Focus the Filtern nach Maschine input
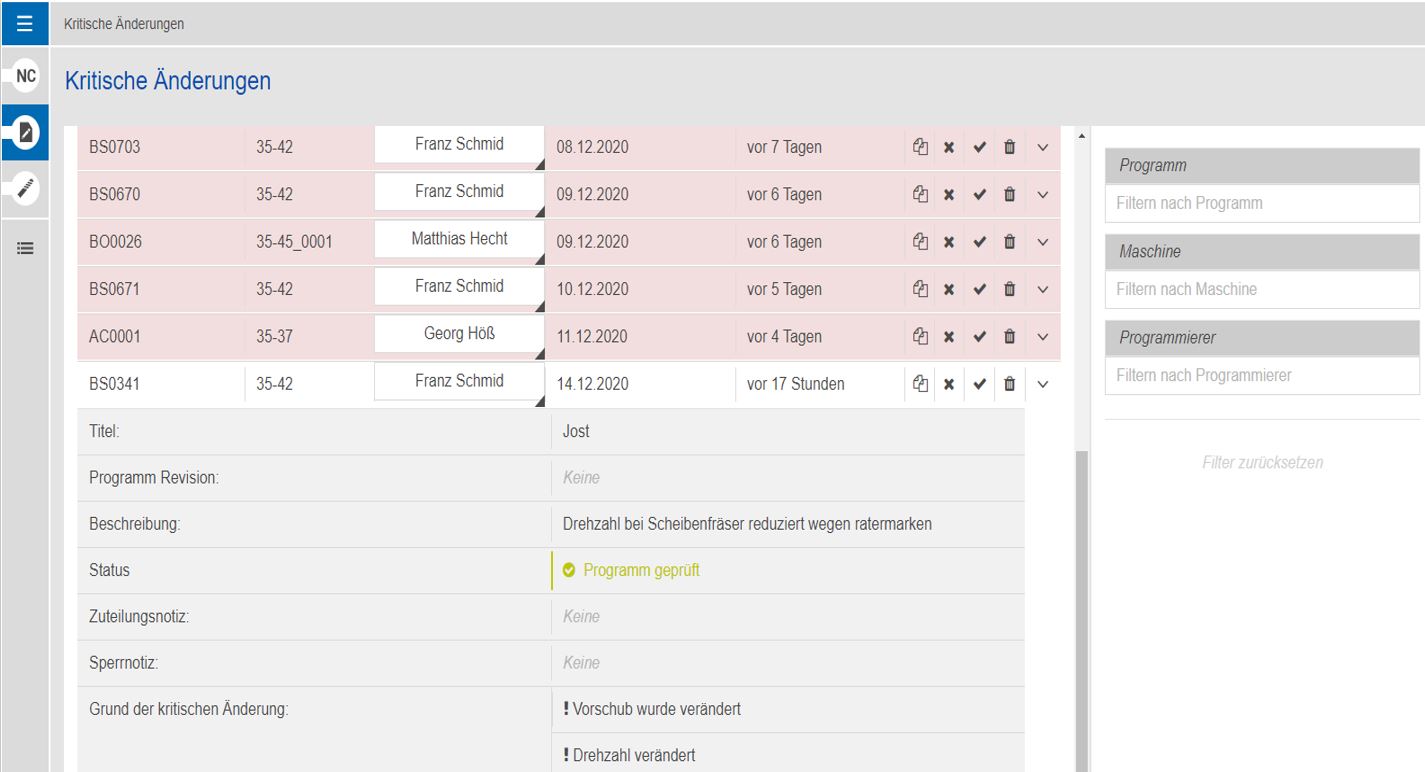Viewport: 1425px width, 772px height. click(x=1262, y=289)
